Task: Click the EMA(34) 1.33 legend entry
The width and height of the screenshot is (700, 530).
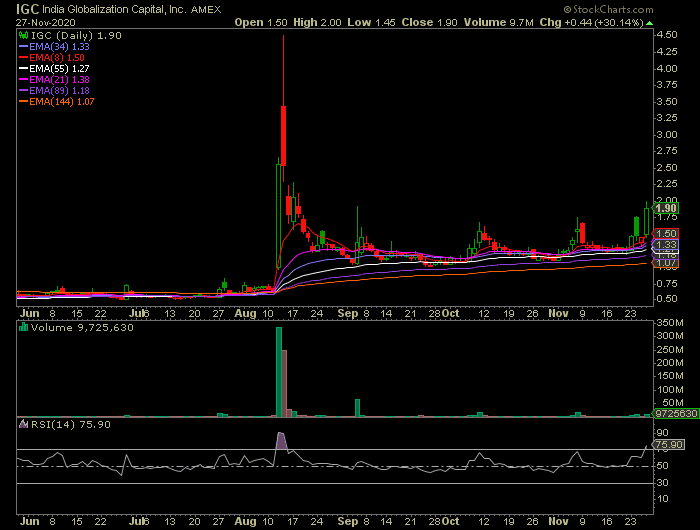Action: pyautogui.click(x=54, y=46)
